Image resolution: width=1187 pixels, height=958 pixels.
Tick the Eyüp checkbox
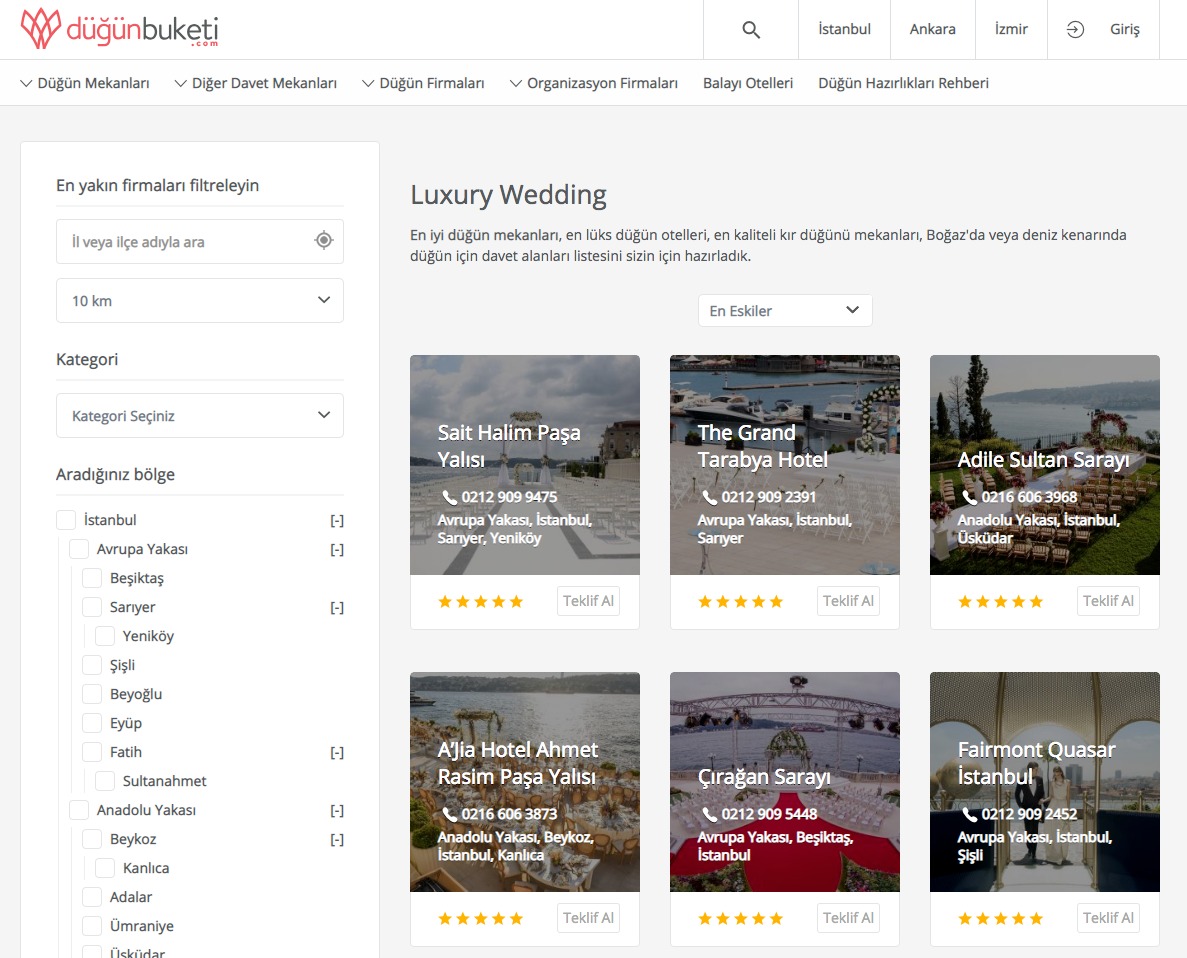(92, 722)
